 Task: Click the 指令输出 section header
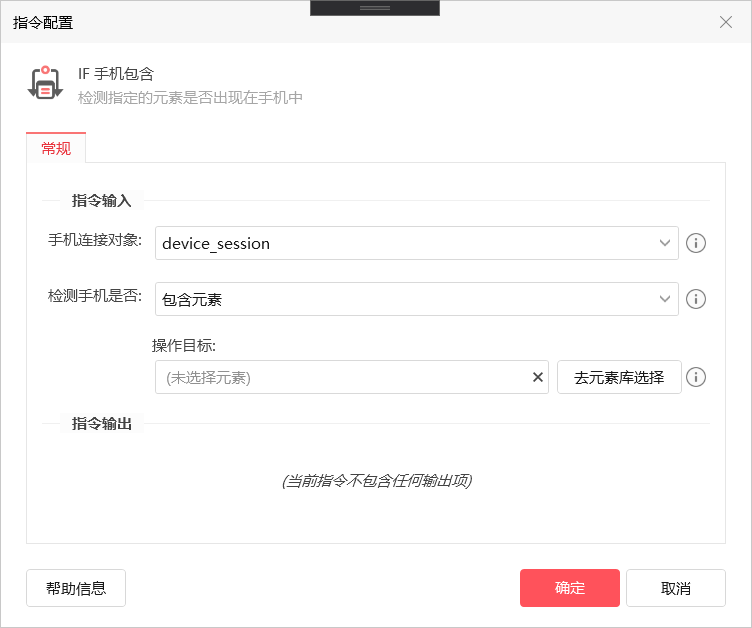pyautogui.click(x=101, y=424)
